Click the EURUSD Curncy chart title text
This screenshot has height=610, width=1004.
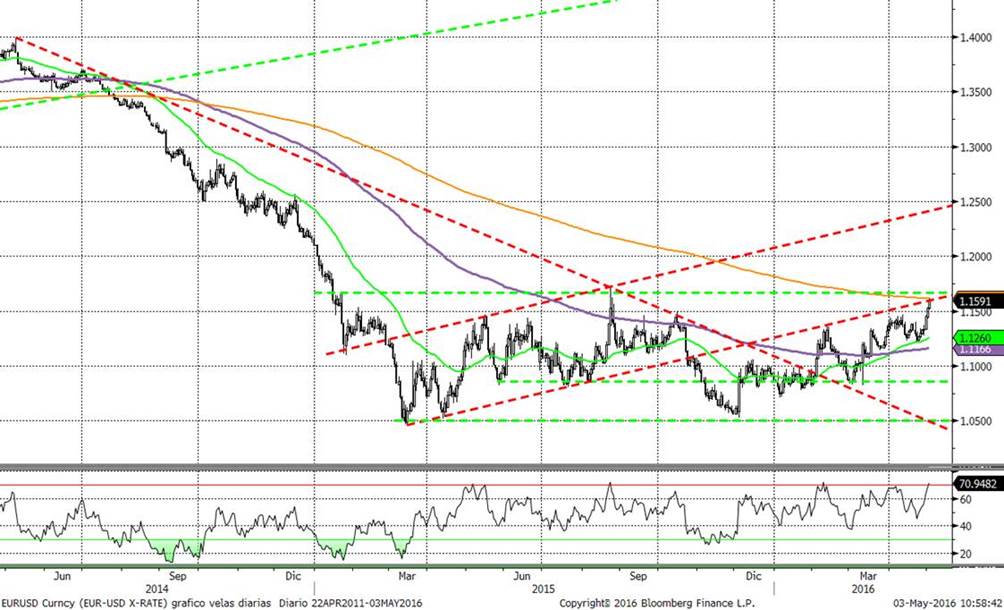(136, 603)
